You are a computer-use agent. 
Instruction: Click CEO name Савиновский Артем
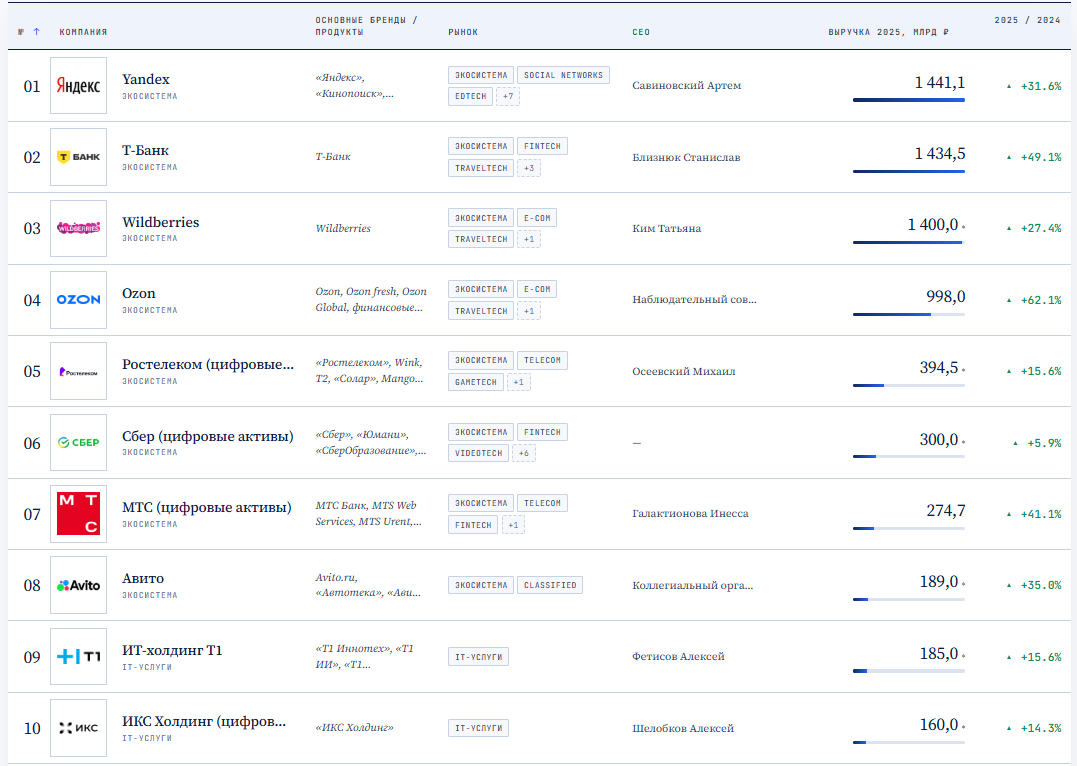[686, 86]
